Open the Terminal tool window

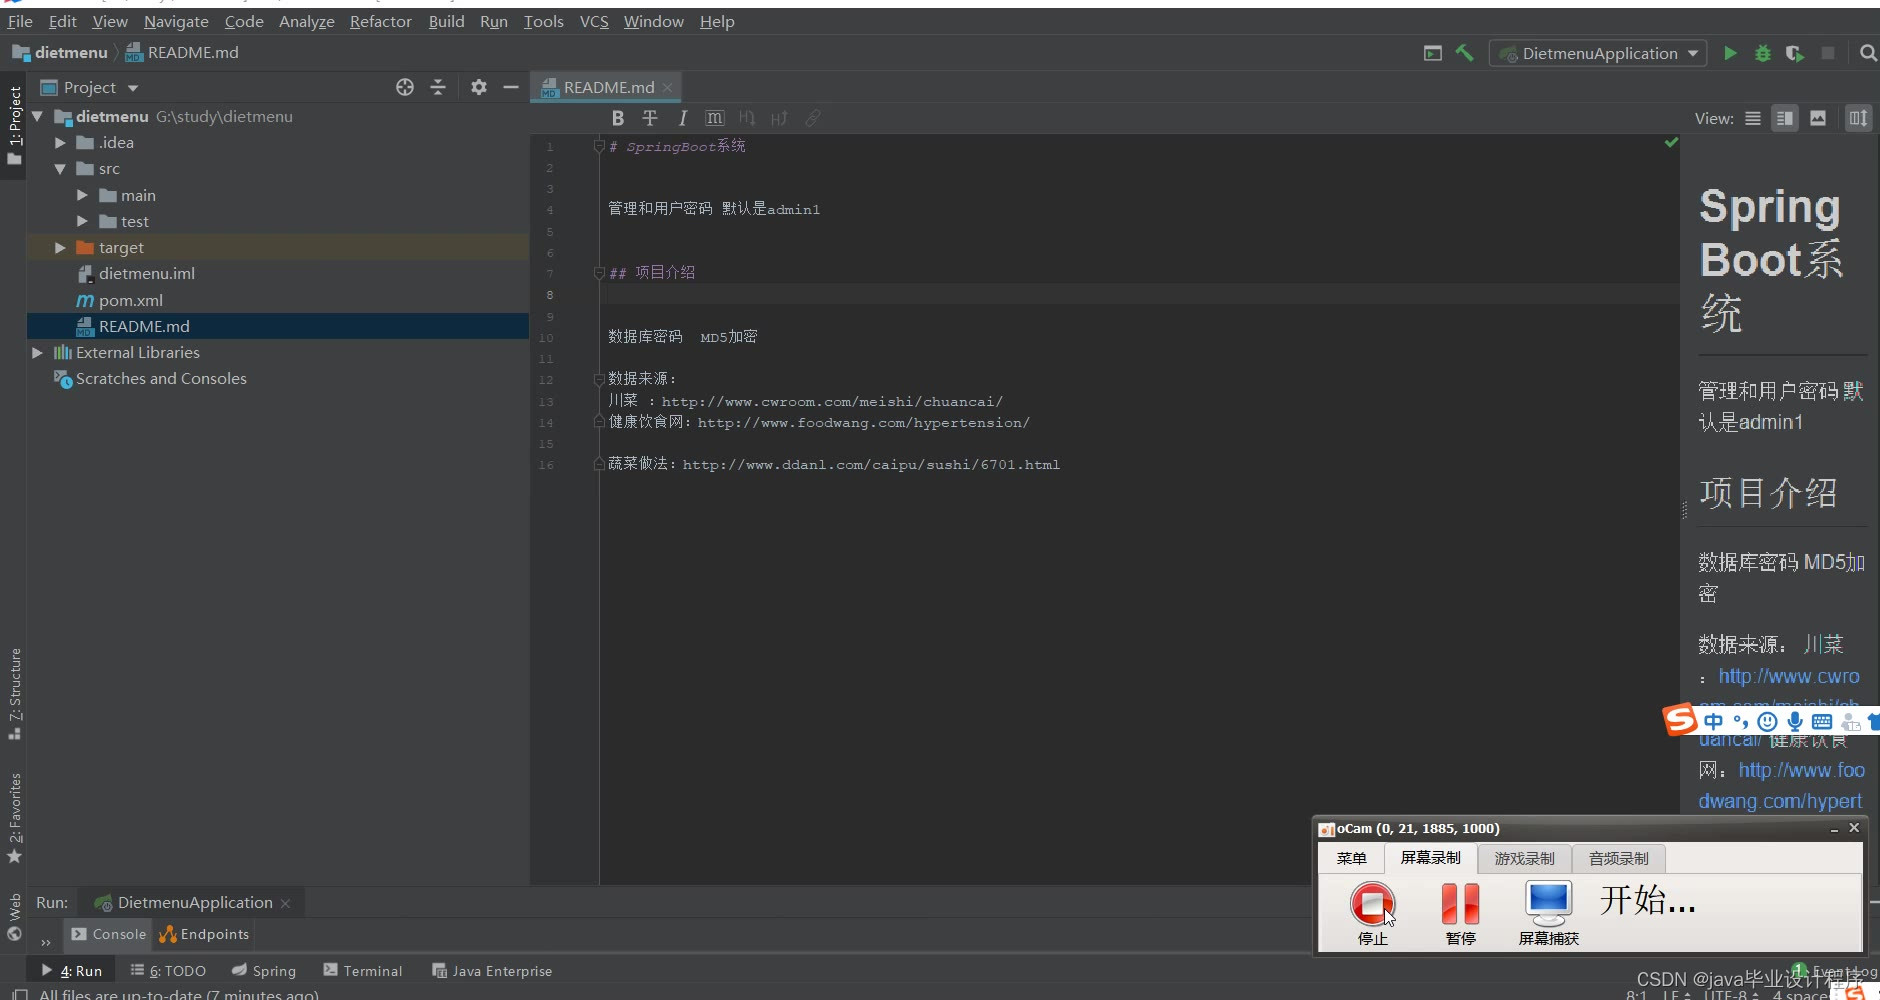[x=362, y=970]
